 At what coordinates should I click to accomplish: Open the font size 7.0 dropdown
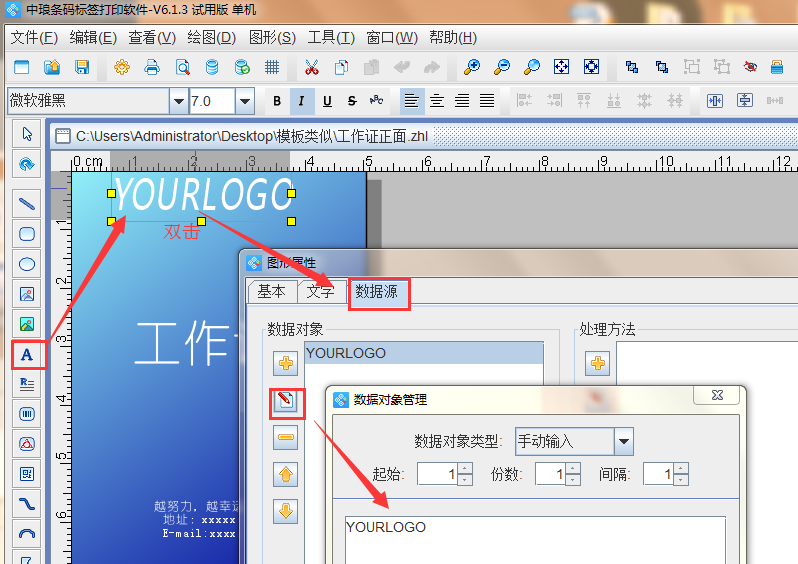click(x=245, y=101)
